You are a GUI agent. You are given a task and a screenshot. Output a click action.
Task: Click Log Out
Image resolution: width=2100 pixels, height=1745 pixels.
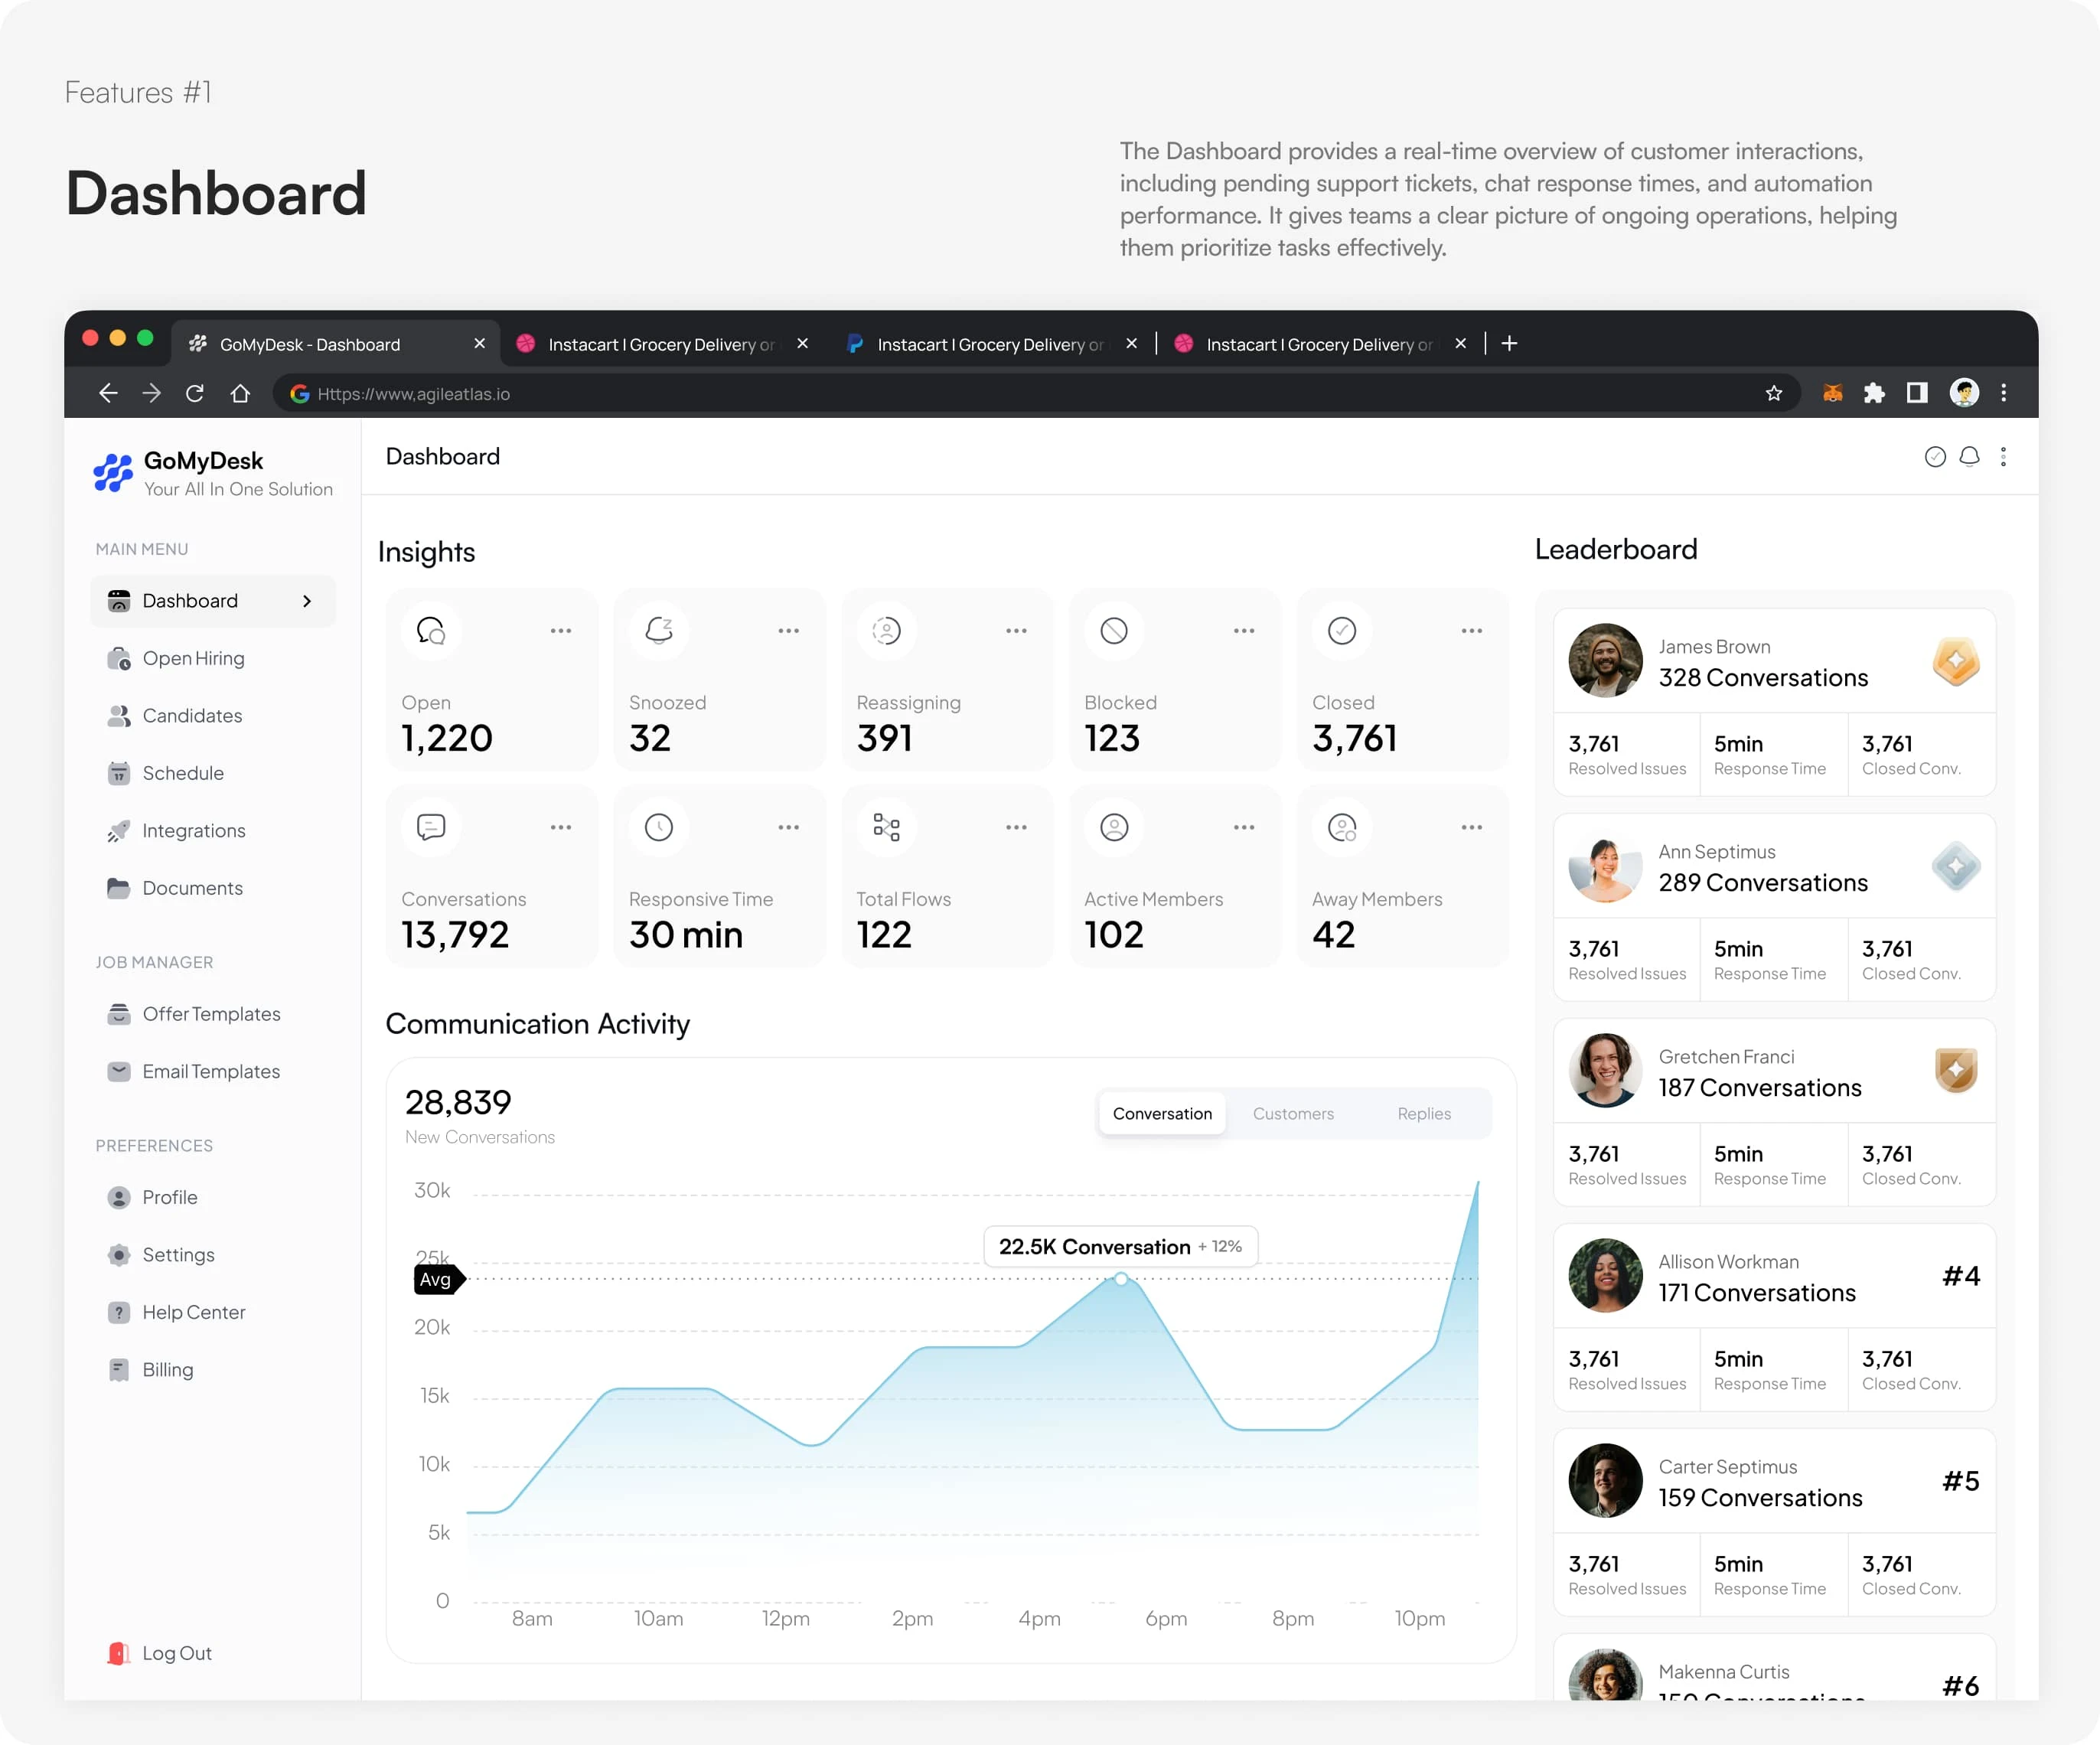click(160, 1653)
